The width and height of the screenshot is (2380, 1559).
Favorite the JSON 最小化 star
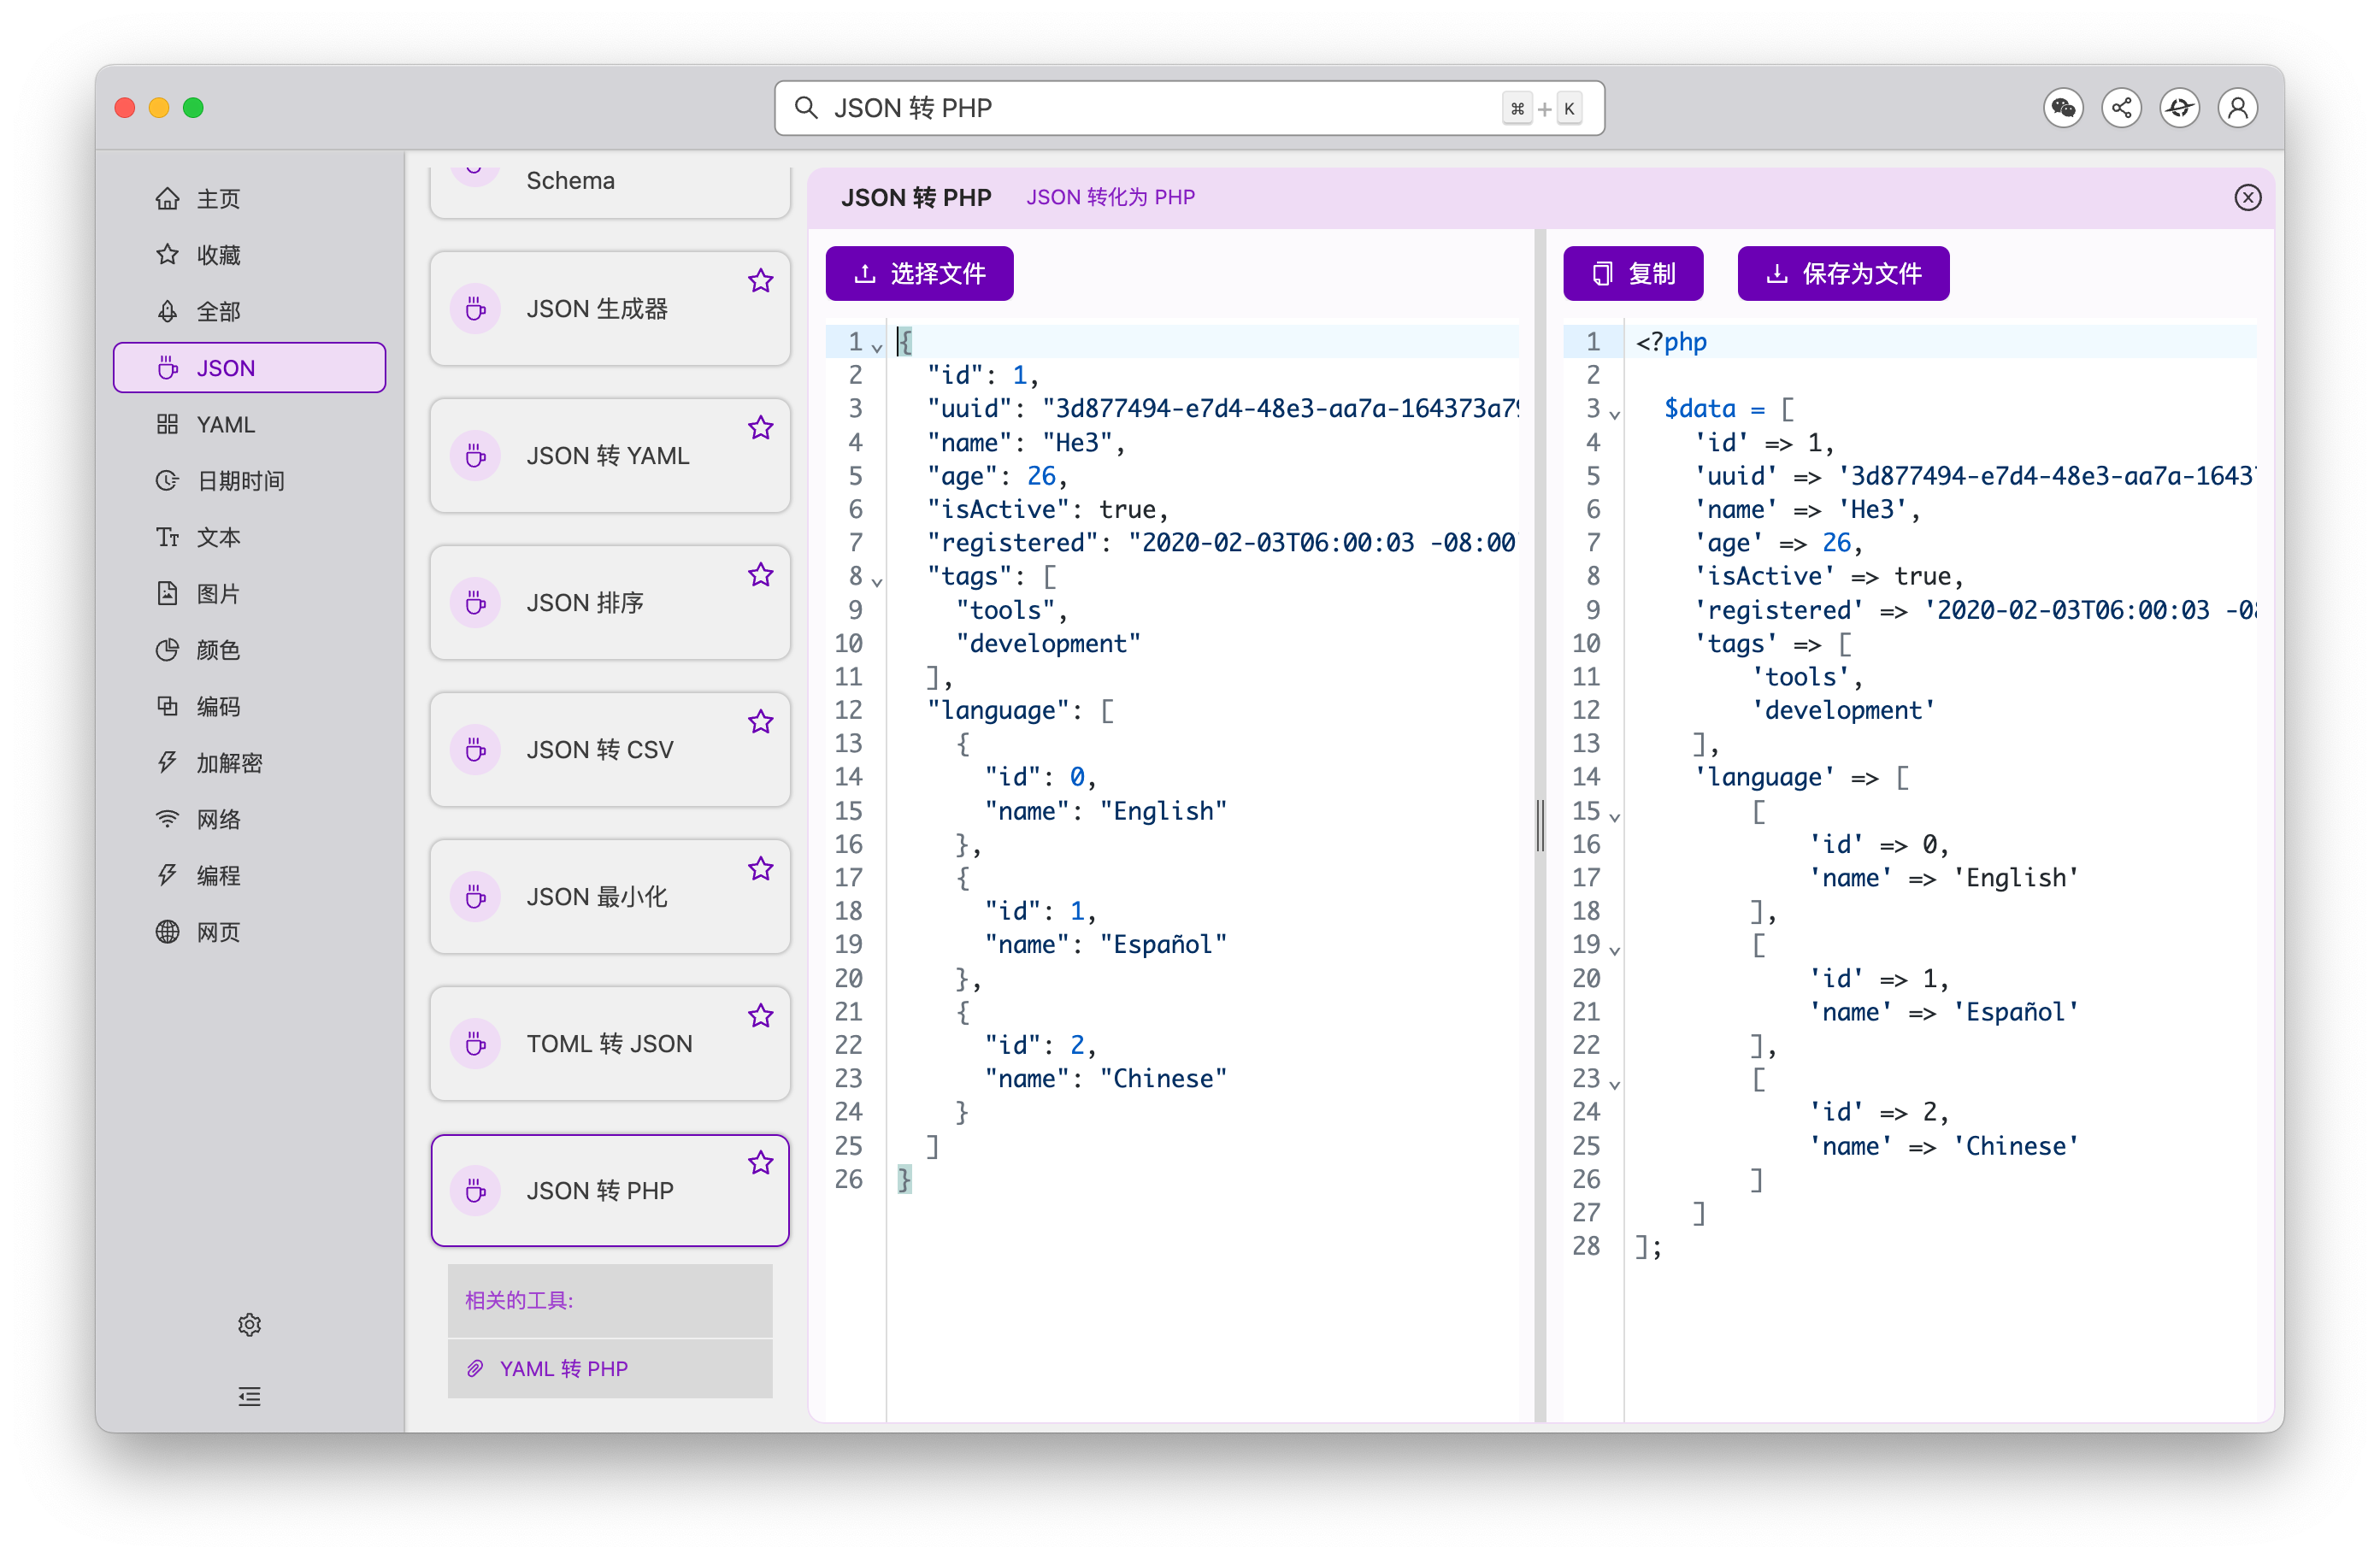point(761,869)
